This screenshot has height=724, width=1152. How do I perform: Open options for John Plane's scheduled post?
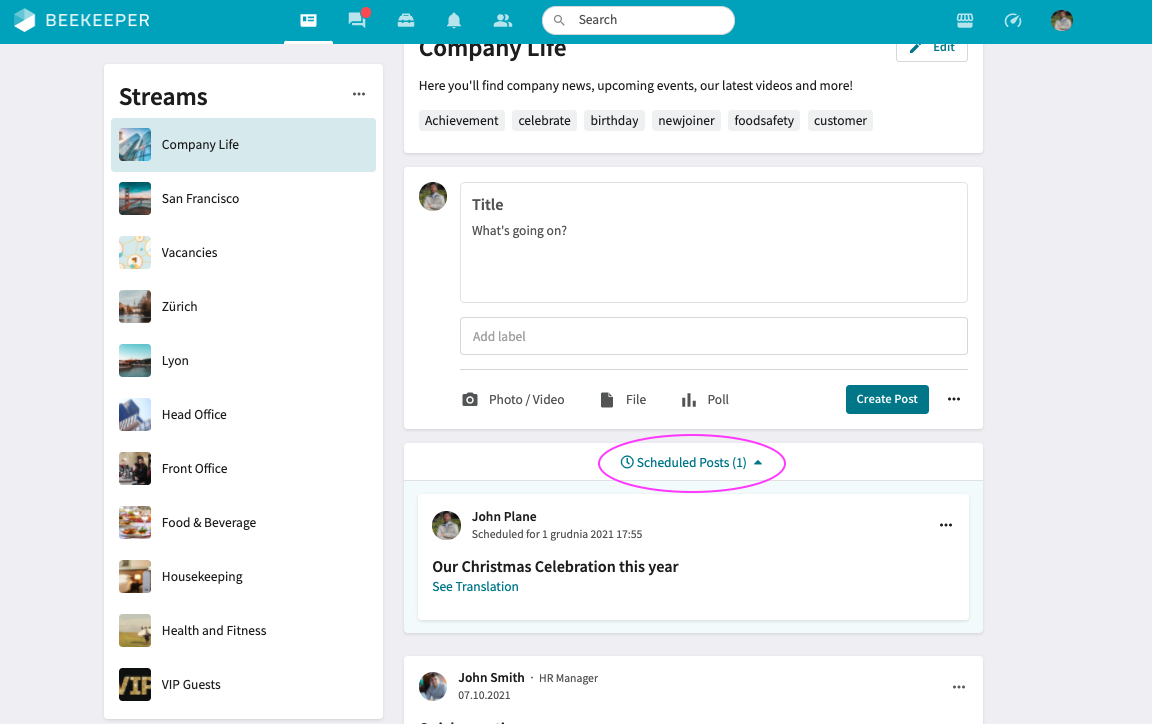946,525
